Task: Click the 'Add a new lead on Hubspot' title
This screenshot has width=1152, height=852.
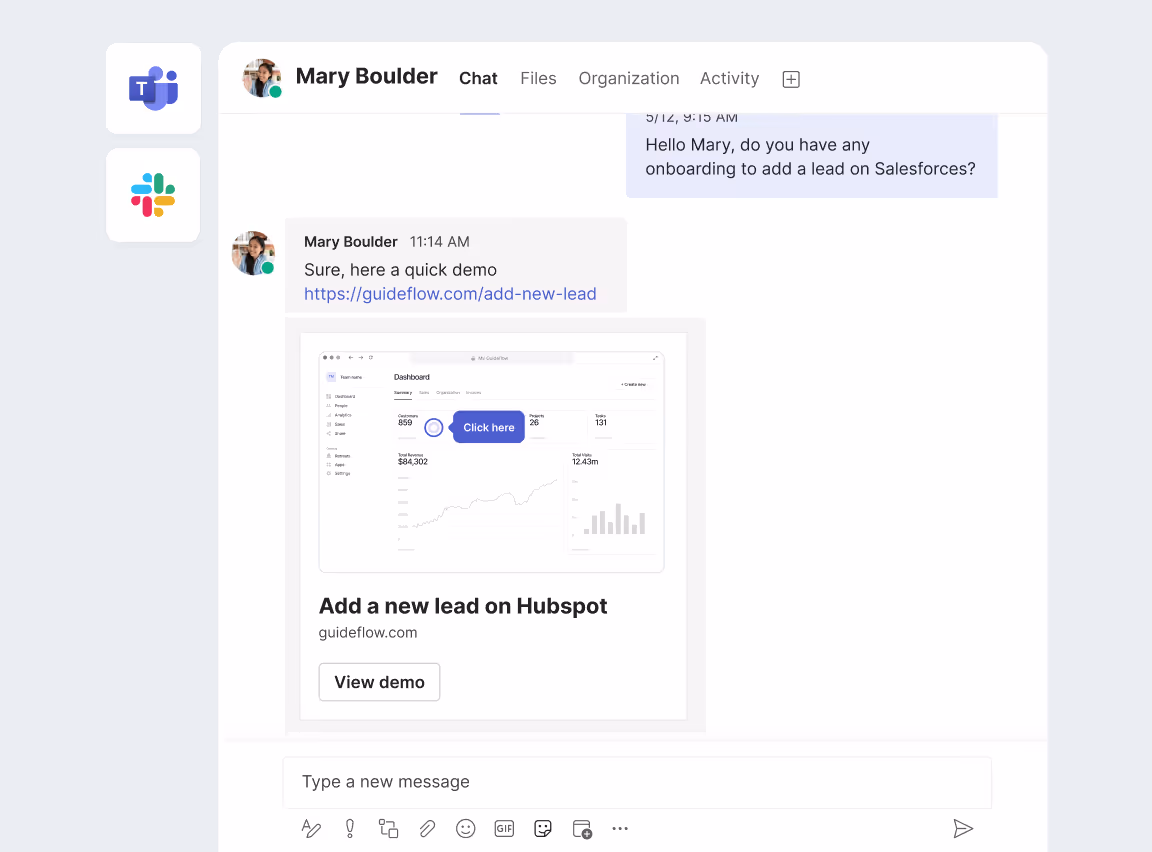Action: (463, 606)
